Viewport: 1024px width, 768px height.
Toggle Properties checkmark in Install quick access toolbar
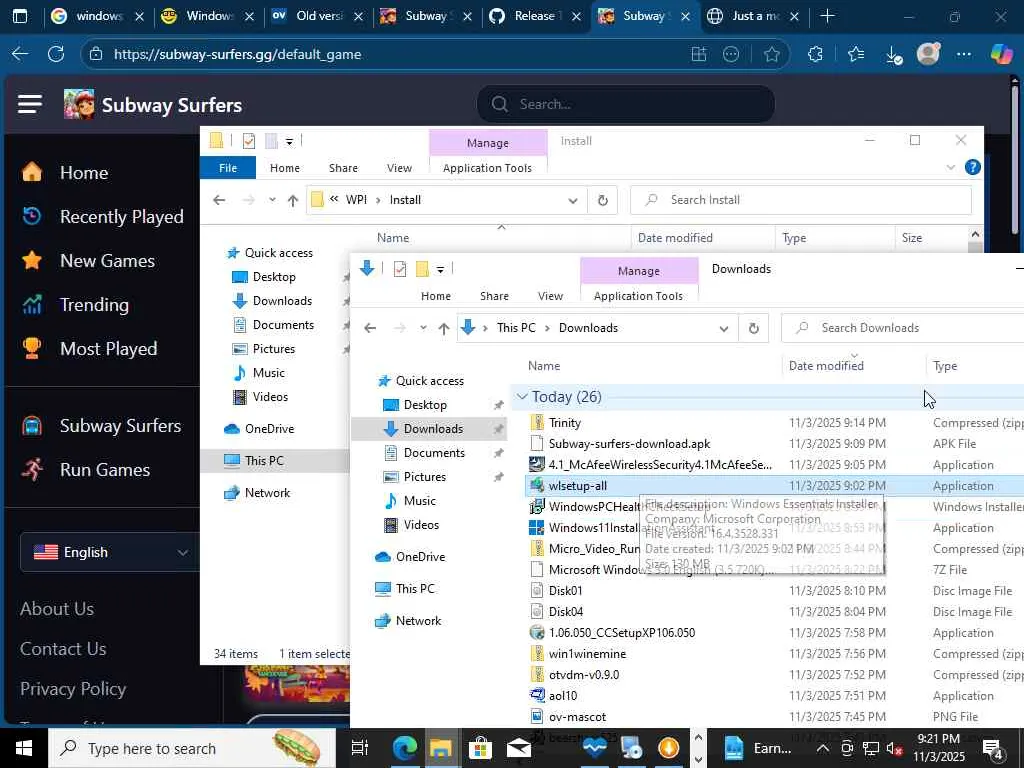point(249,140)
